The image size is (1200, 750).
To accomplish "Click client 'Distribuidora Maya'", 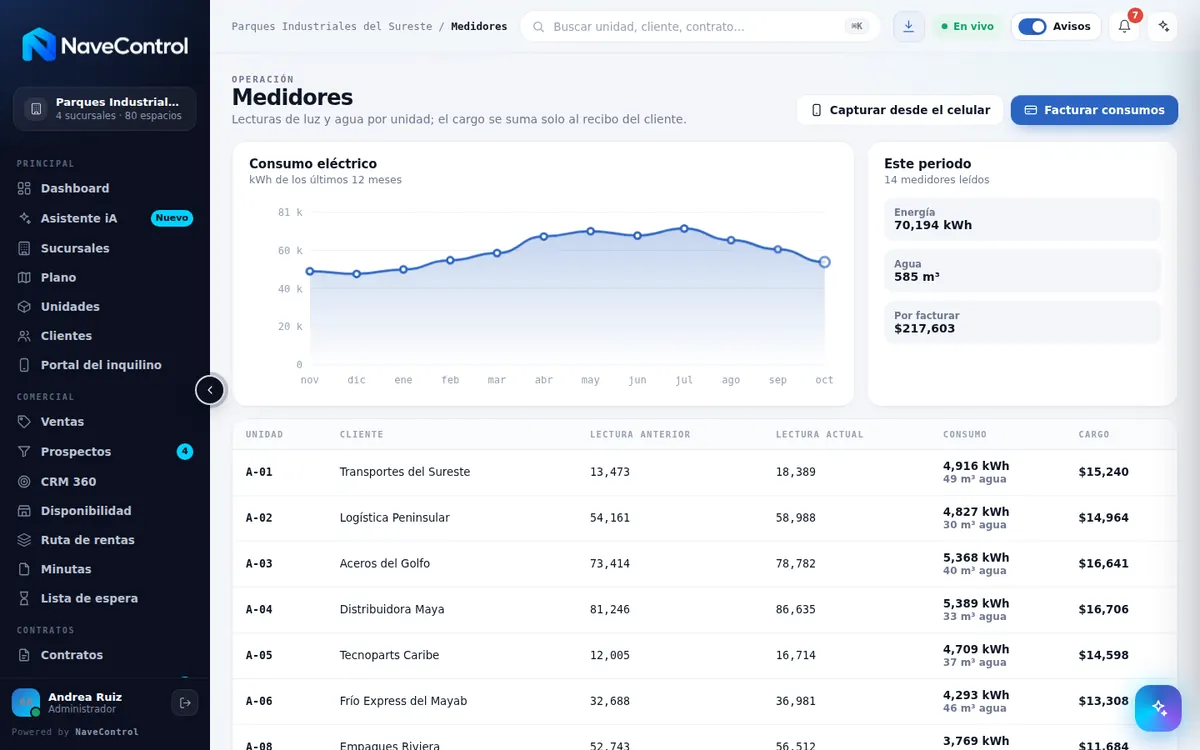I will (392, 610).
